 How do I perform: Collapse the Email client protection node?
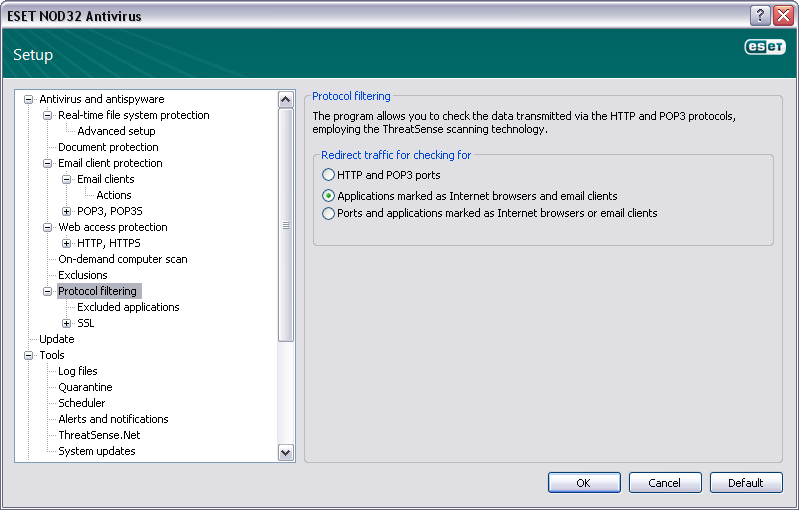tap(47, 164)
